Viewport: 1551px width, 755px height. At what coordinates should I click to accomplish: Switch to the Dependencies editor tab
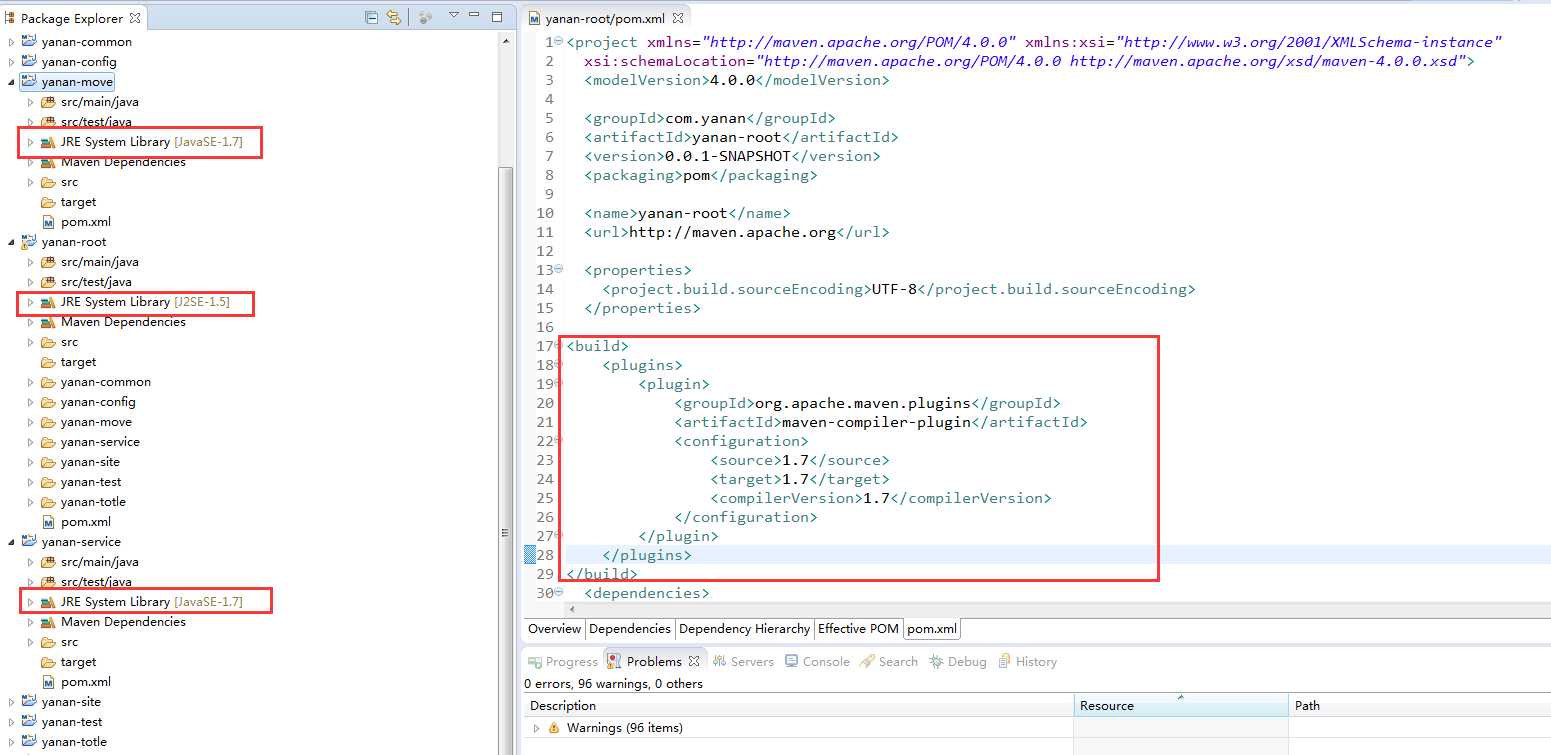630,629
